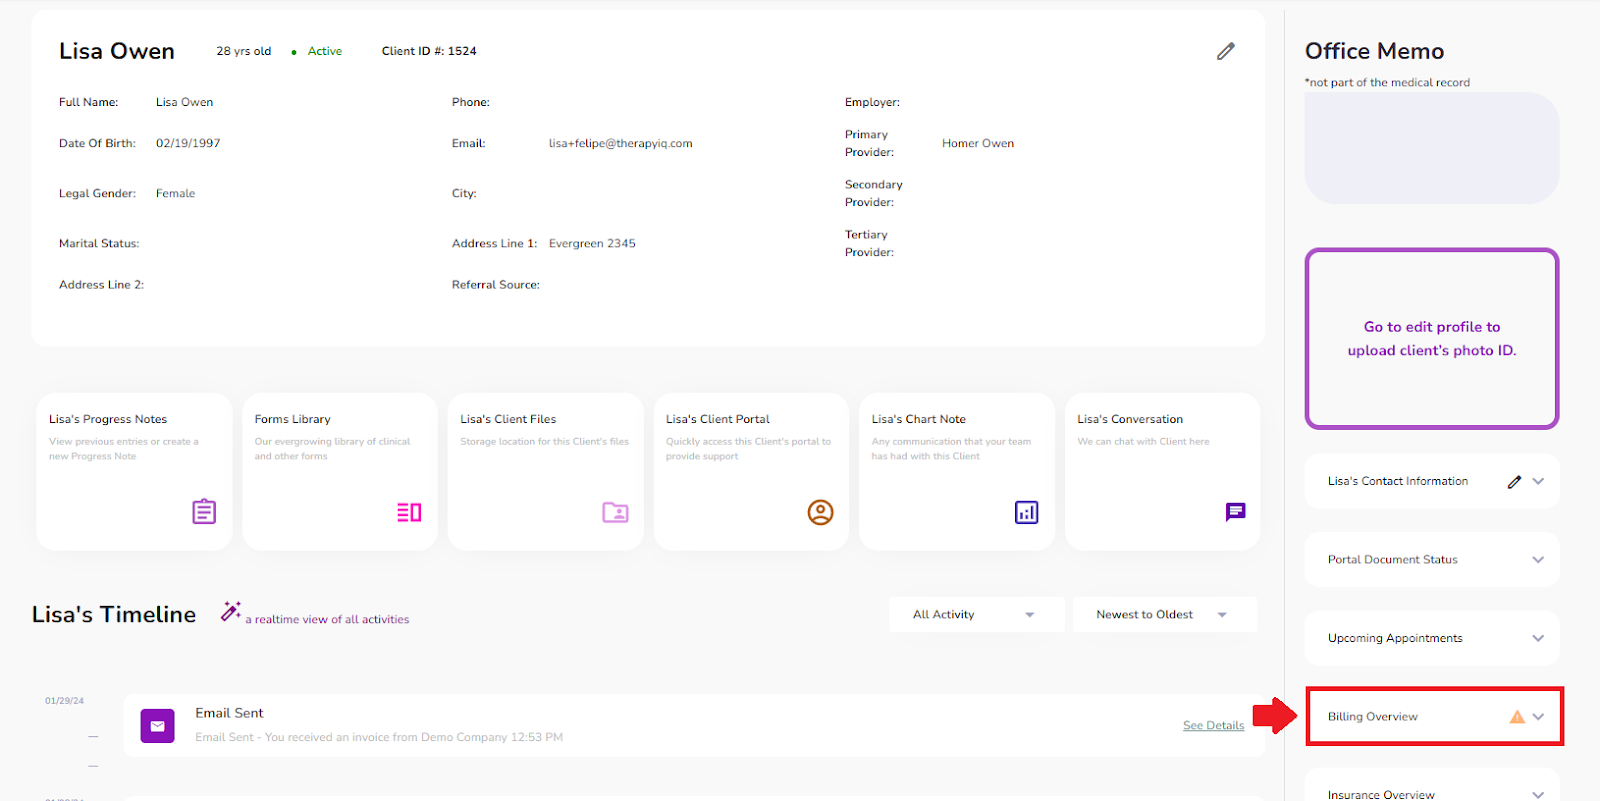This screenshot has width=1600, height=801.
Task: Click inside the Office Memo text area
Action: 1432,148
